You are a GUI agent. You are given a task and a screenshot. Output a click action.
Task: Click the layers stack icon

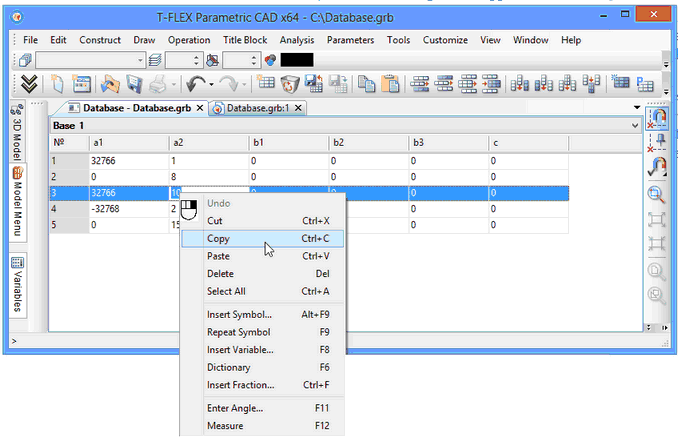pos(155,60)
